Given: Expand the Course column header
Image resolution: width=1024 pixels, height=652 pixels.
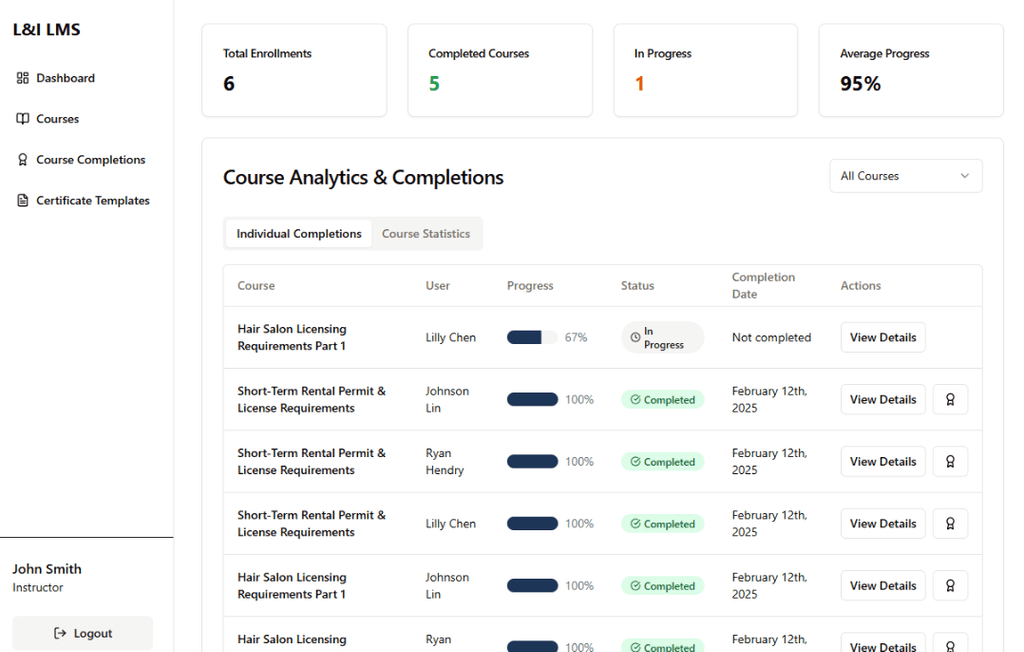Looking at the screenshot, I should coord(256,285).
